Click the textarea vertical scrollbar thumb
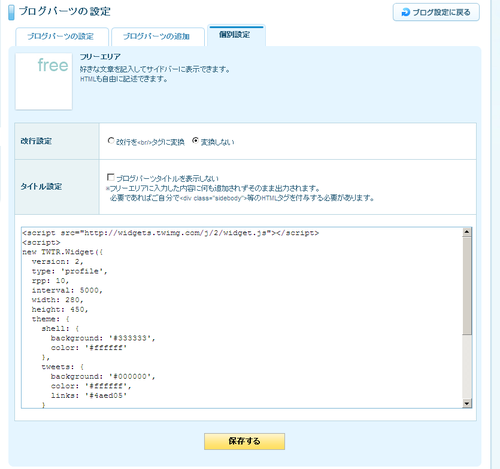Screen dimensions: 500x469 click(x=467, y=286)
